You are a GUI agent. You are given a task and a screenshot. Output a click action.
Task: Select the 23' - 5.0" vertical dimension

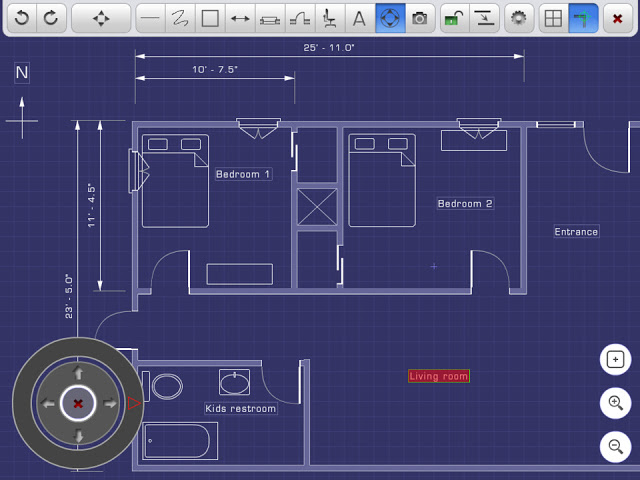[x=69, y=296]
